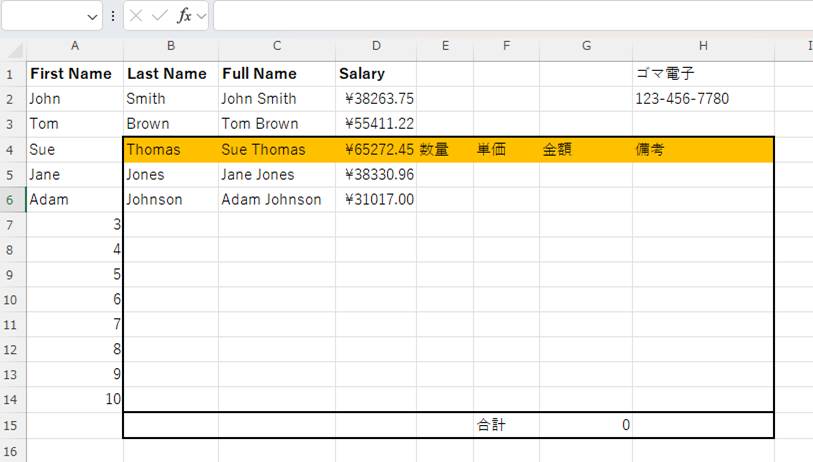The height and width of the screenshot is (462, 813).
Task: Select row 4 header
Action: 11,150
